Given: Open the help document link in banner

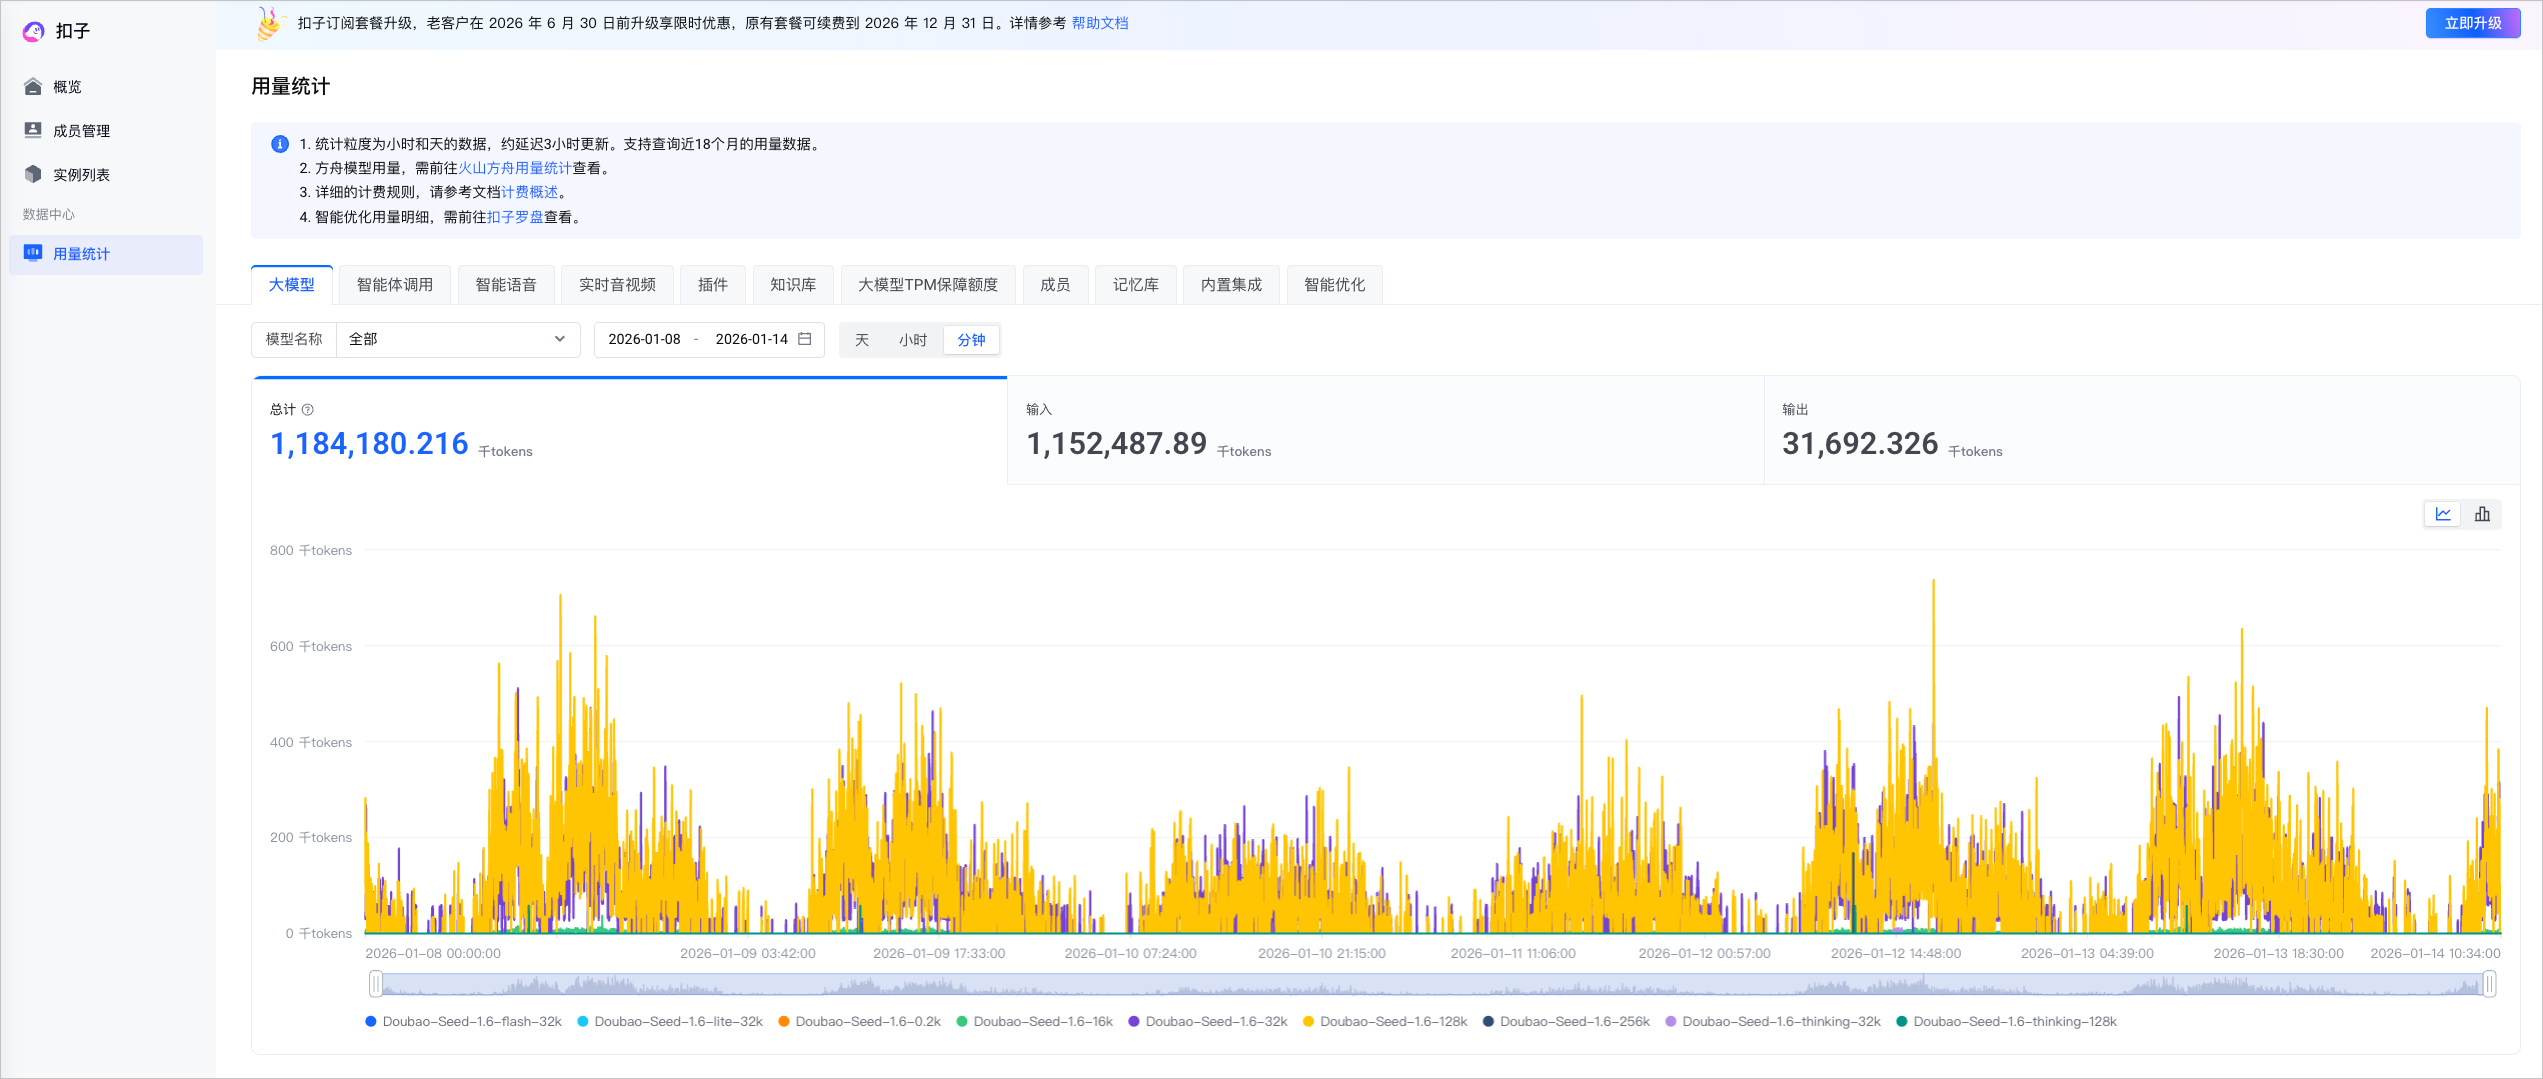Looking at the screenshot, I should [x=1099, y=23].
